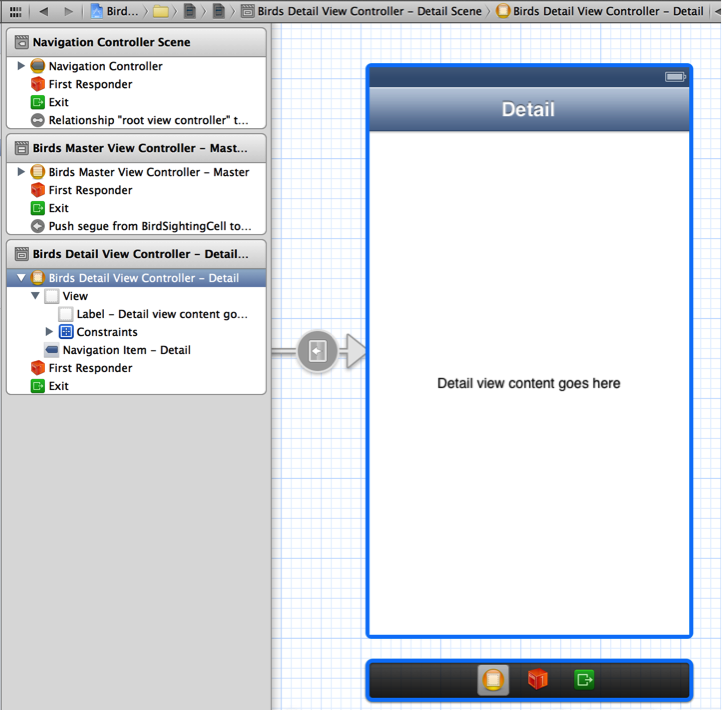Open the related files grid icon in jump bar

pyautogui.click(x=15, y=11)
